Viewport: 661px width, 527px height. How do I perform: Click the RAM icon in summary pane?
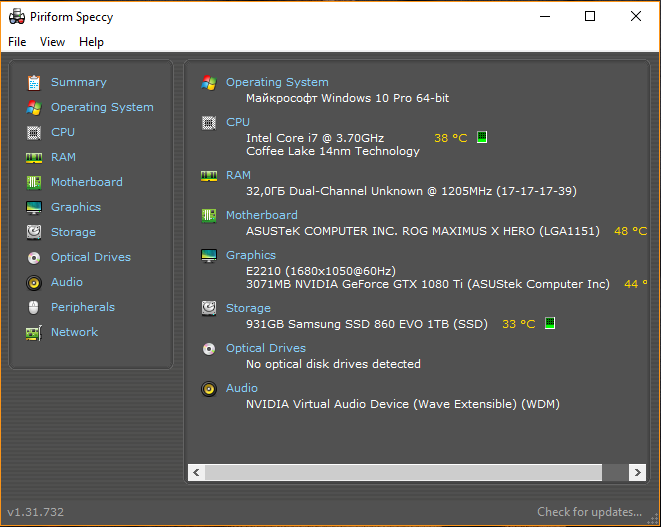coord(209,175)
